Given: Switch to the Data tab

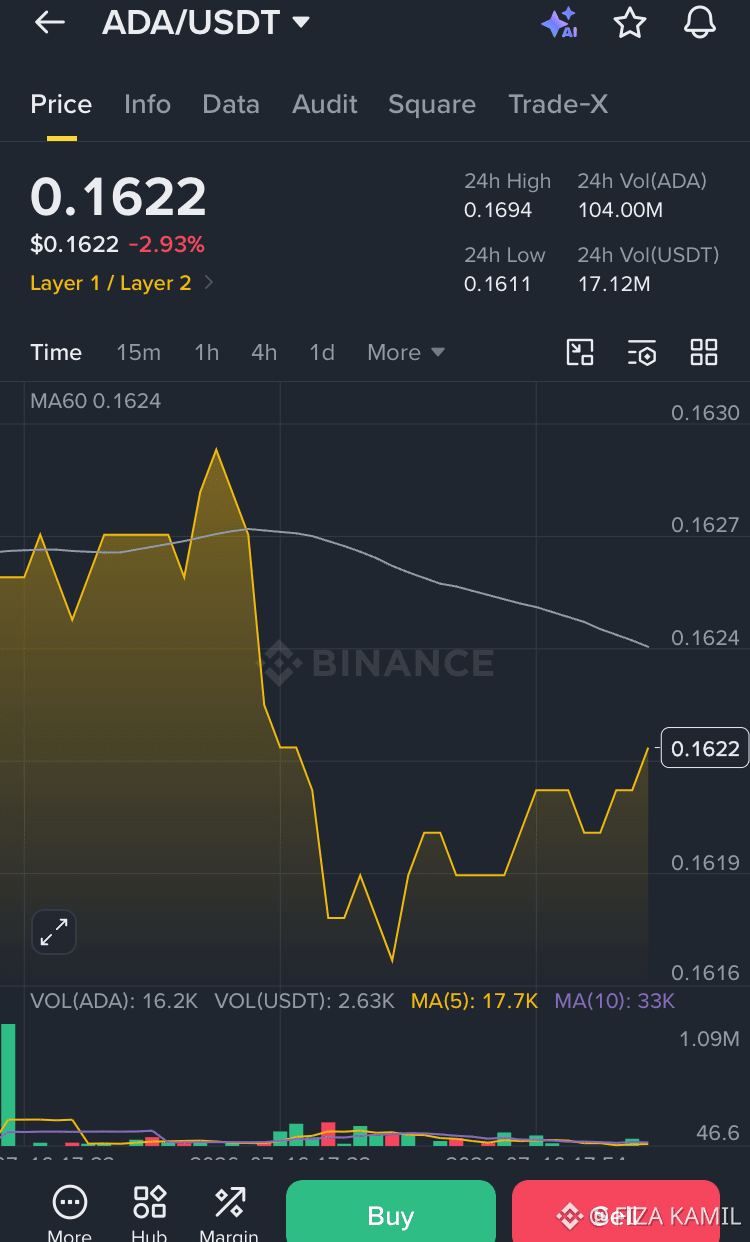Looking at the screenshot, I should click(x=231, y=104).
